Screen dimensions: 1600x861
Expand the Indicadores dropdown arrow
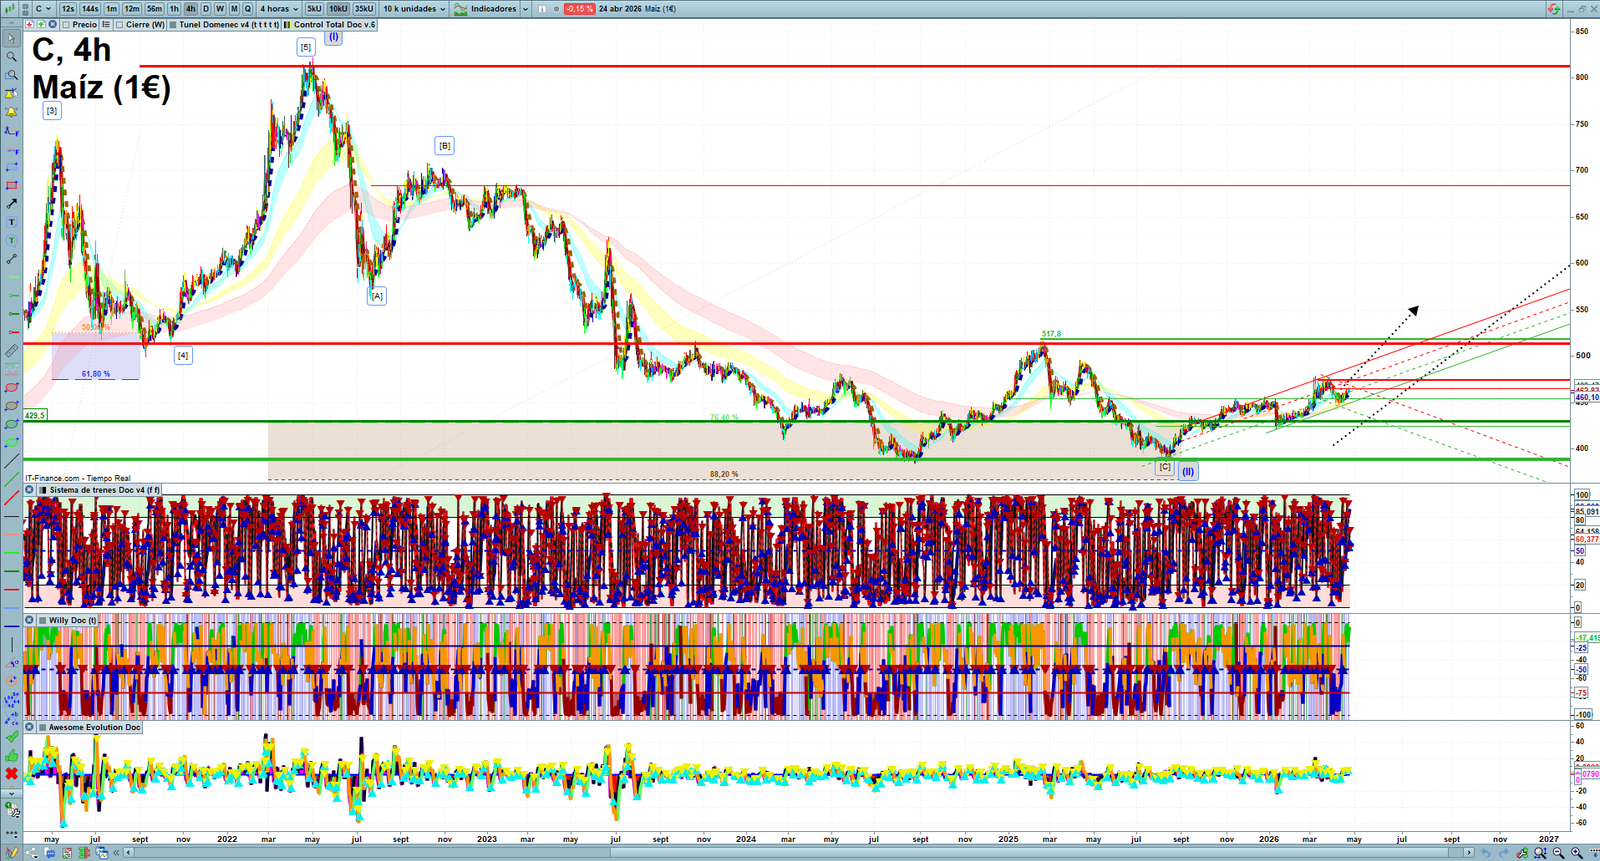point(525,9)
